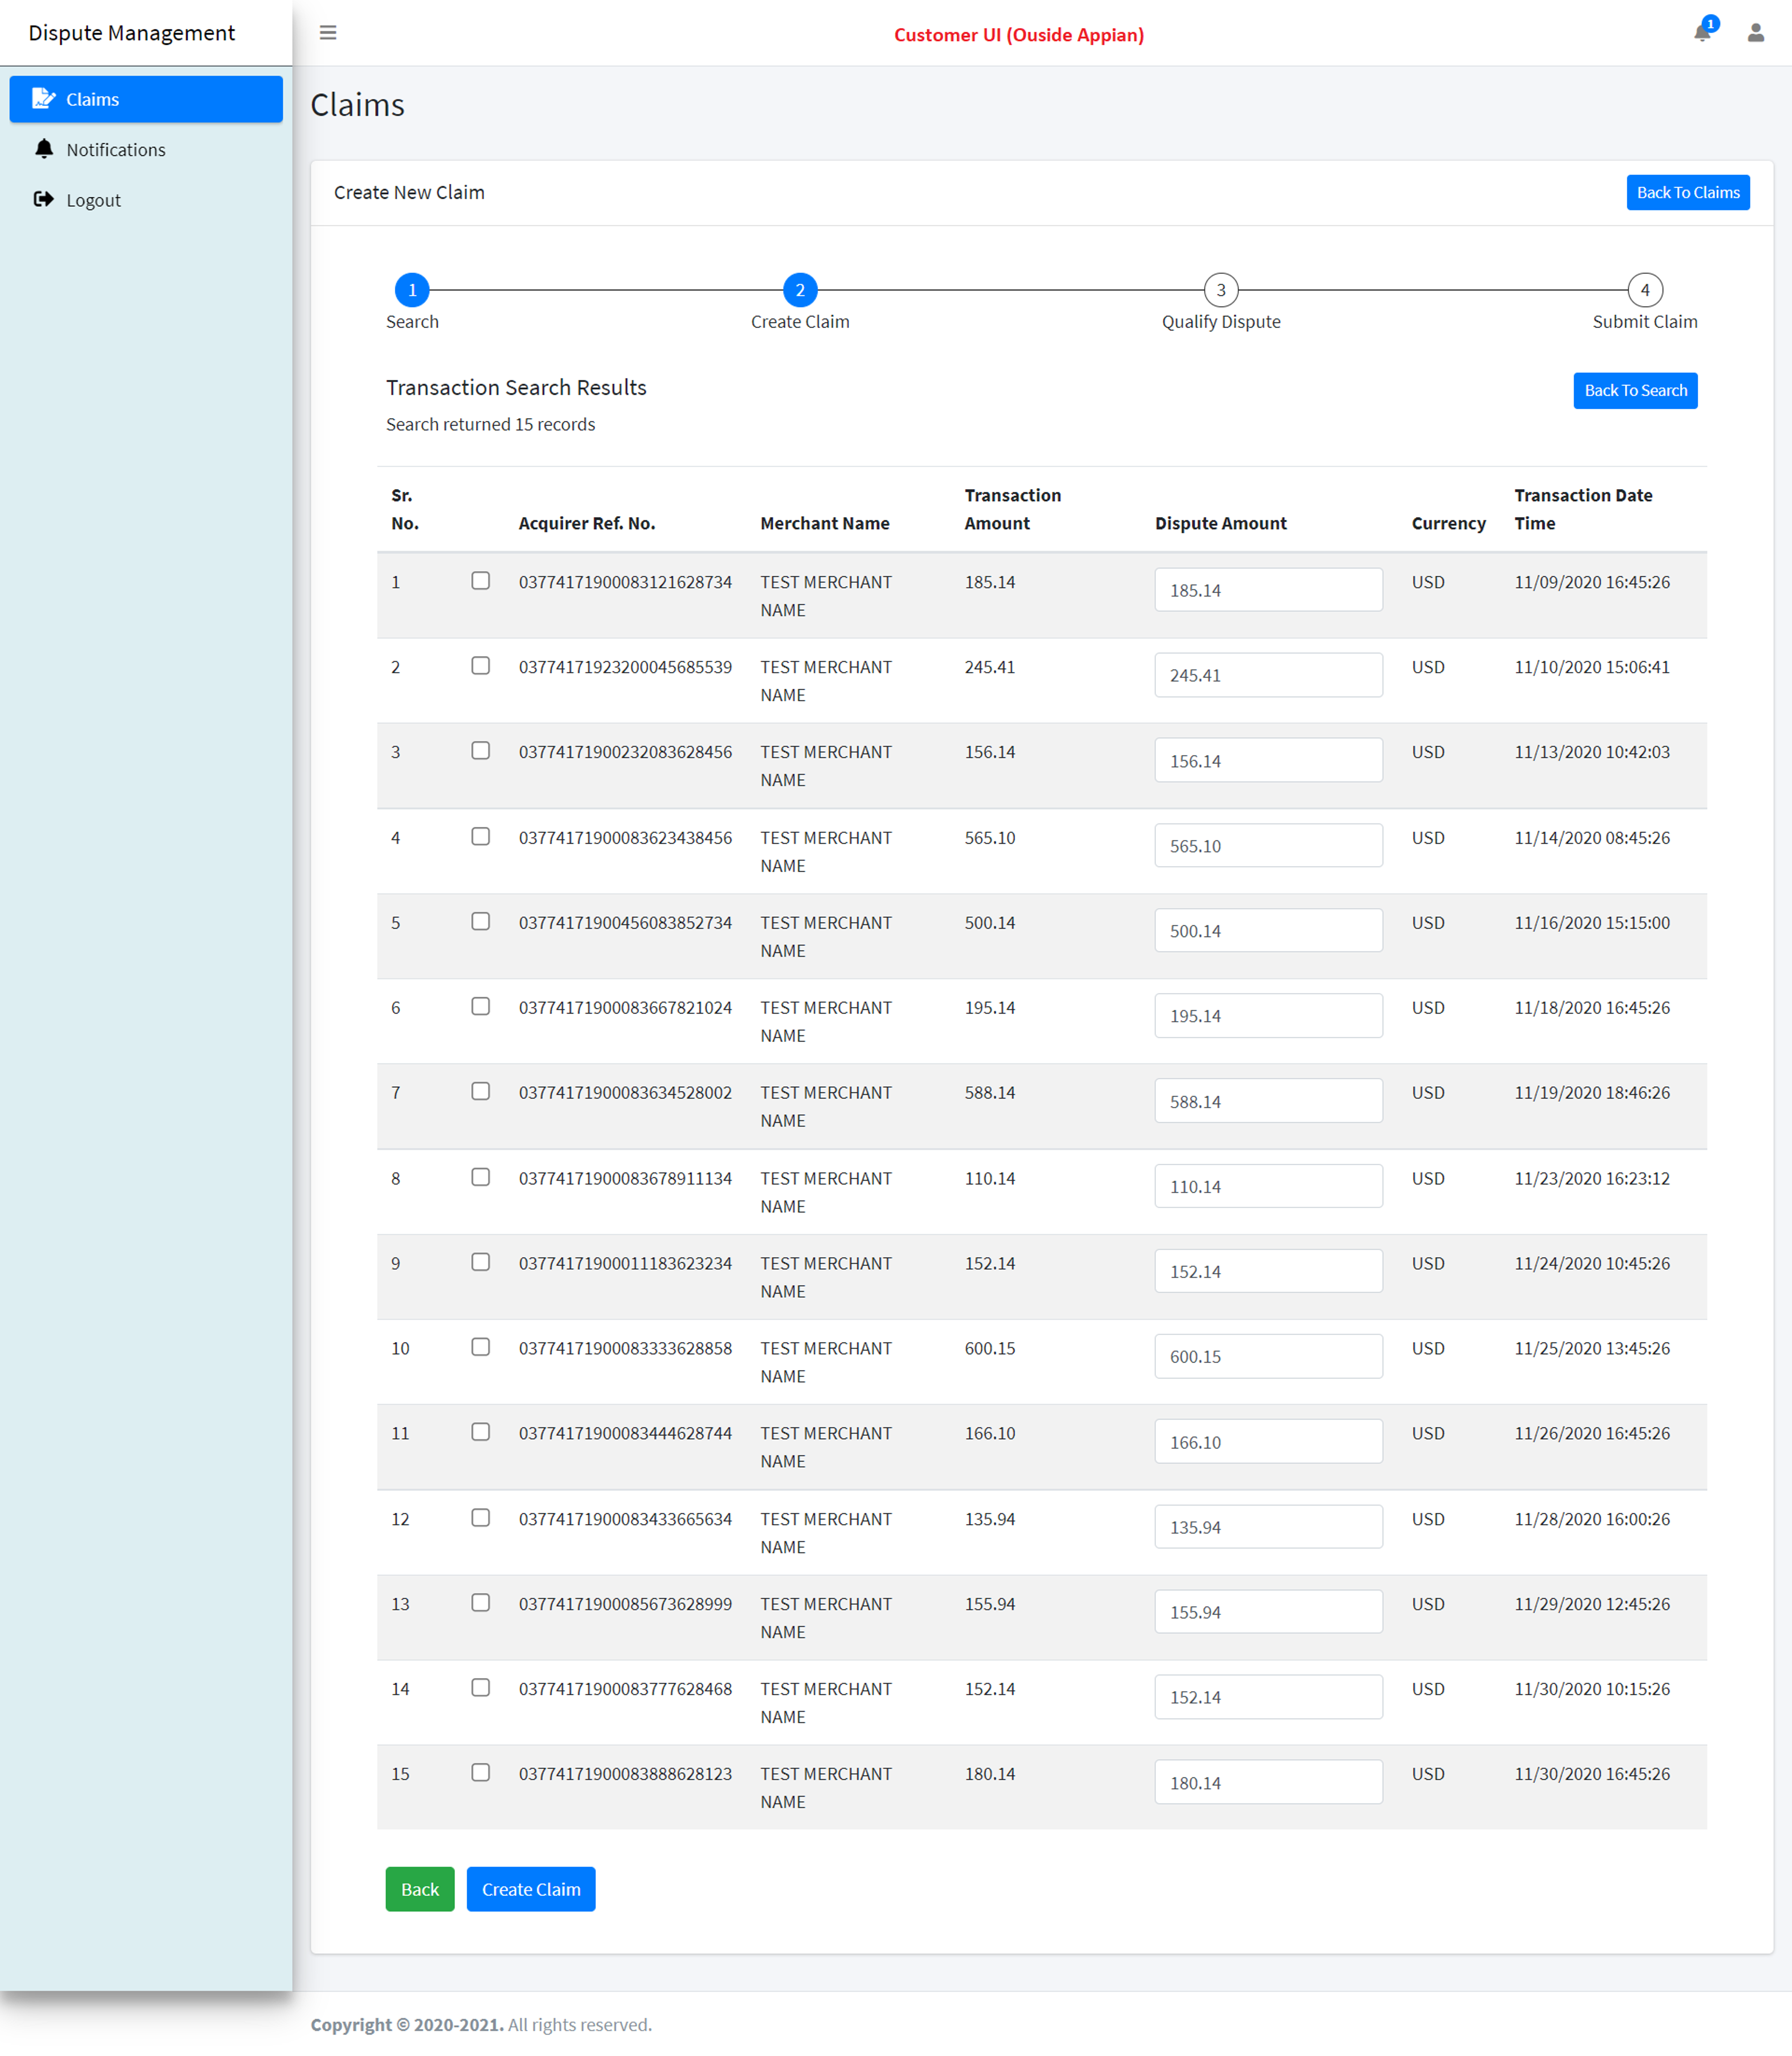Check the row 8 transaction box
Image resolution: width=1792 pixels, height=2056 pixels.
[481, 1177]
